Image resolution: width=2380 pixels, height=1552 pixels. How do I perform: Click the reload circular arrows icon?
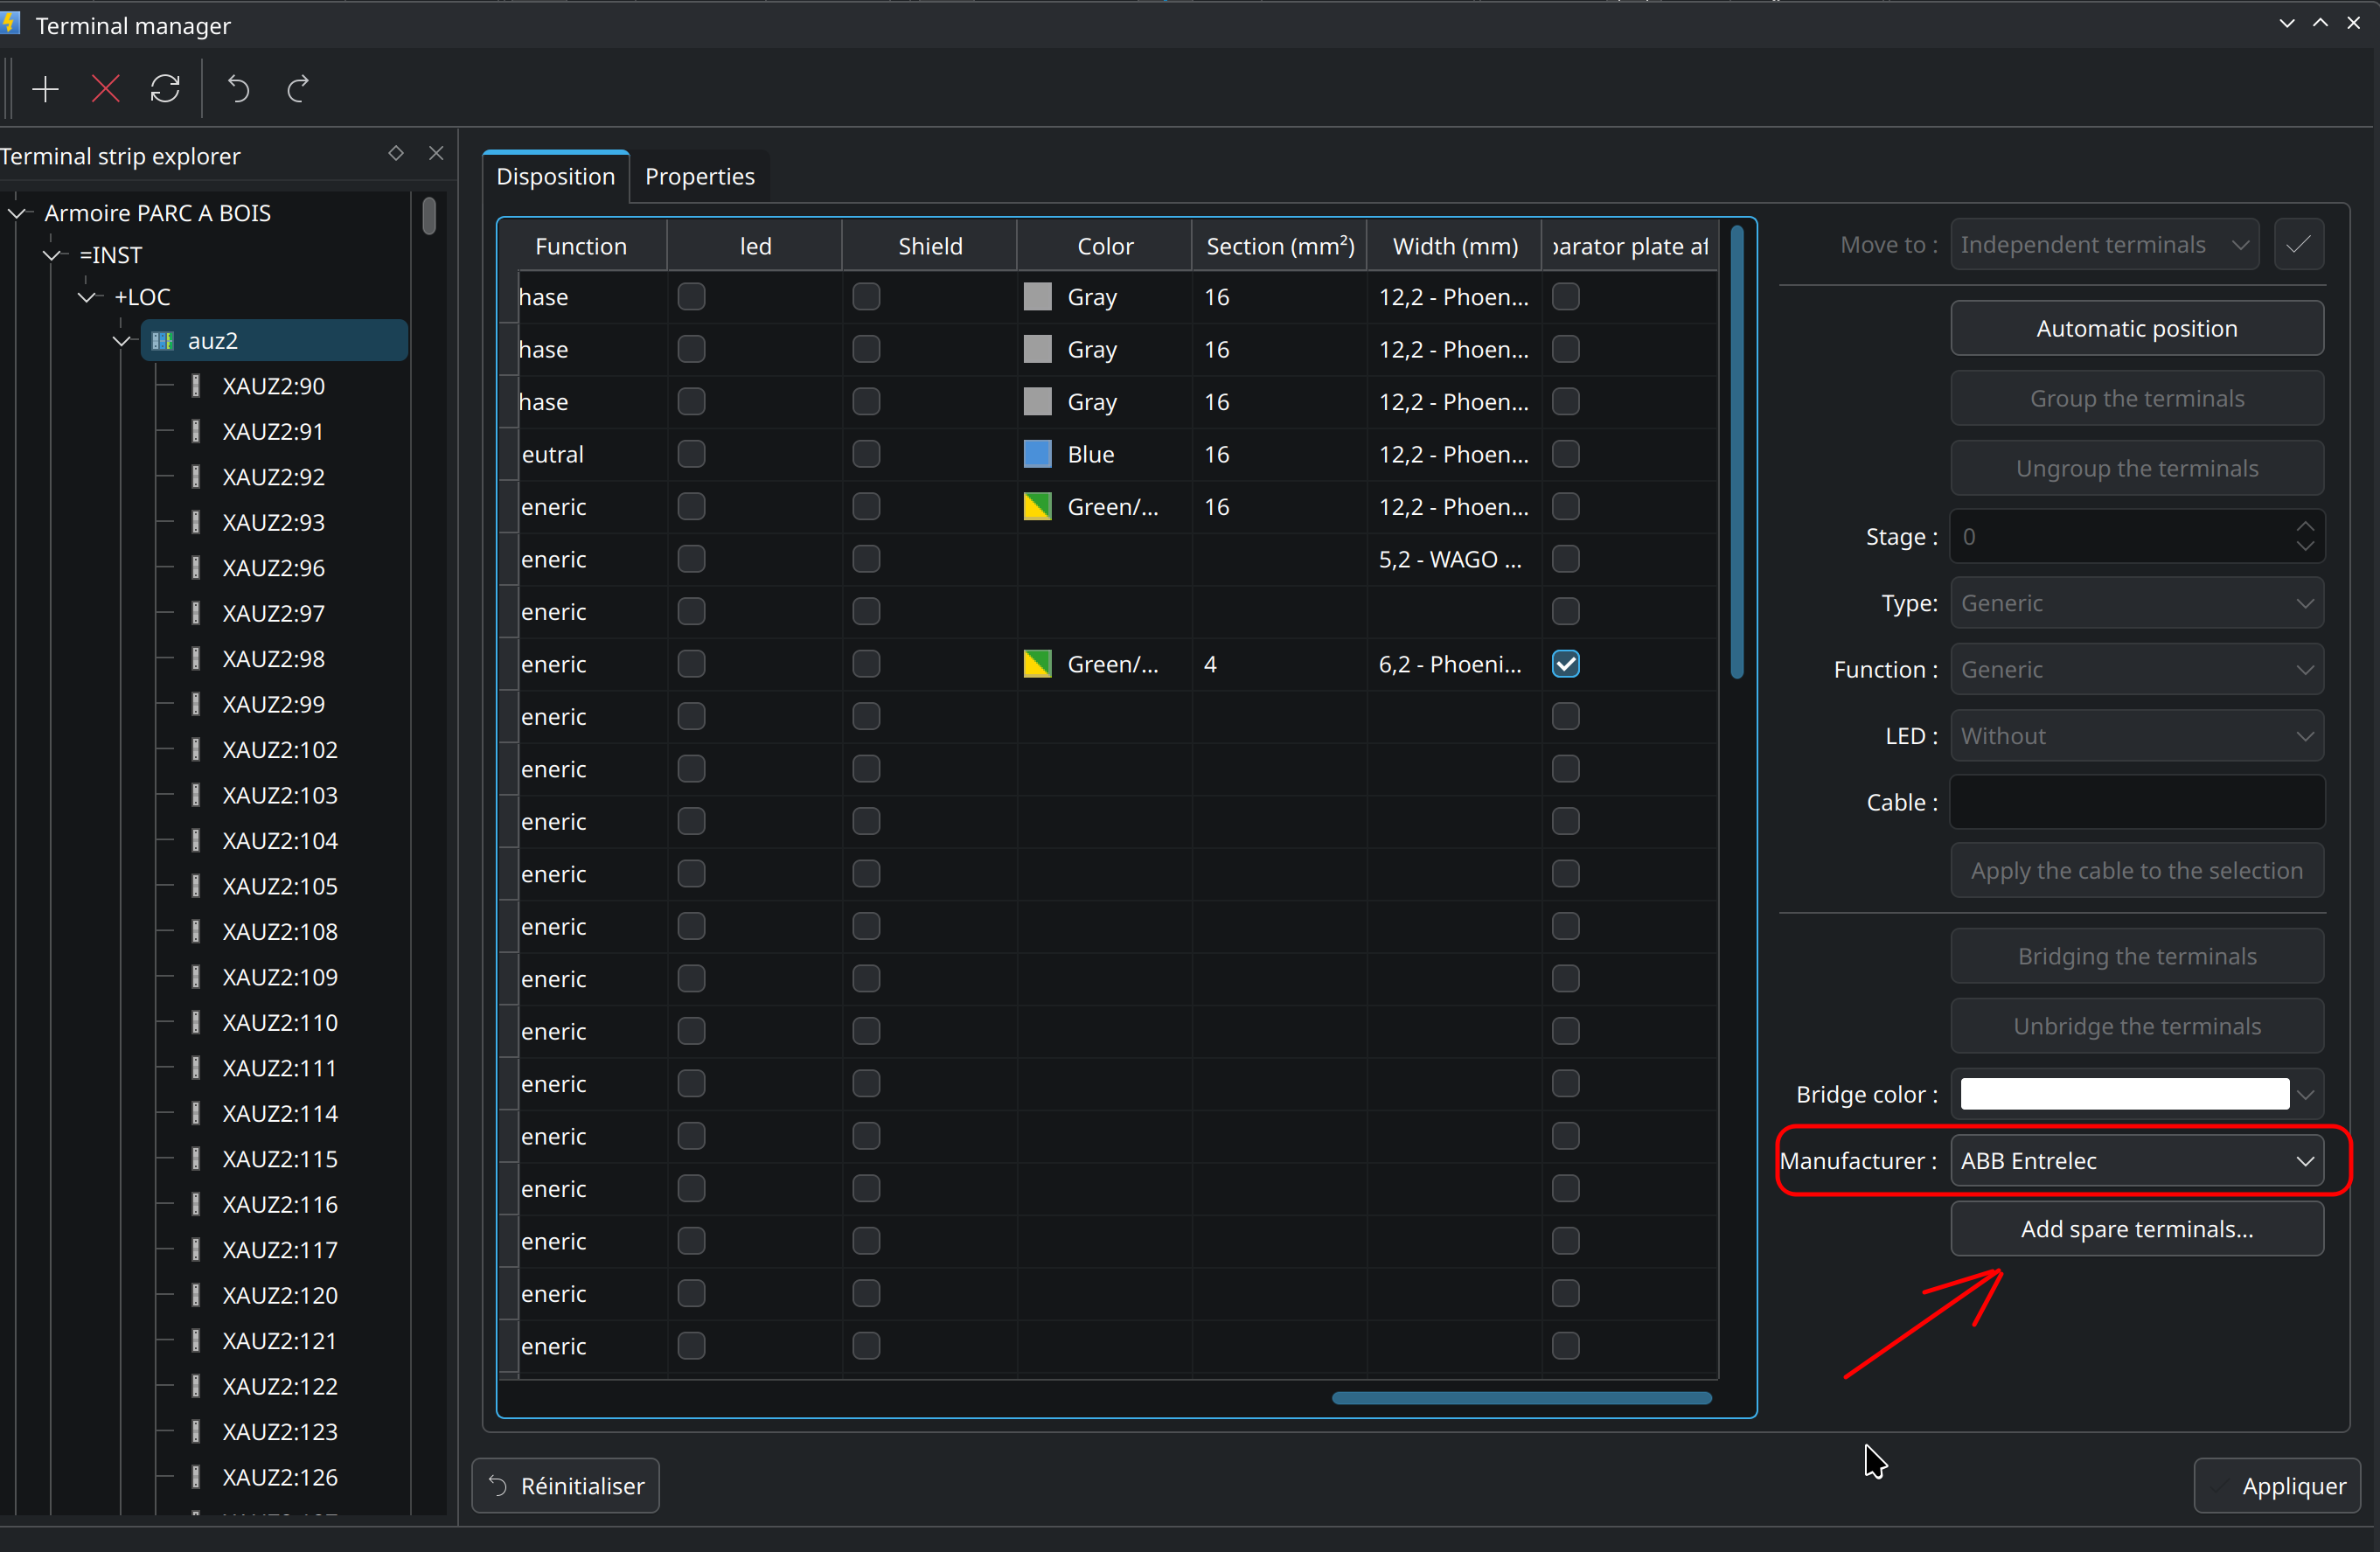[x=166, y=90]
